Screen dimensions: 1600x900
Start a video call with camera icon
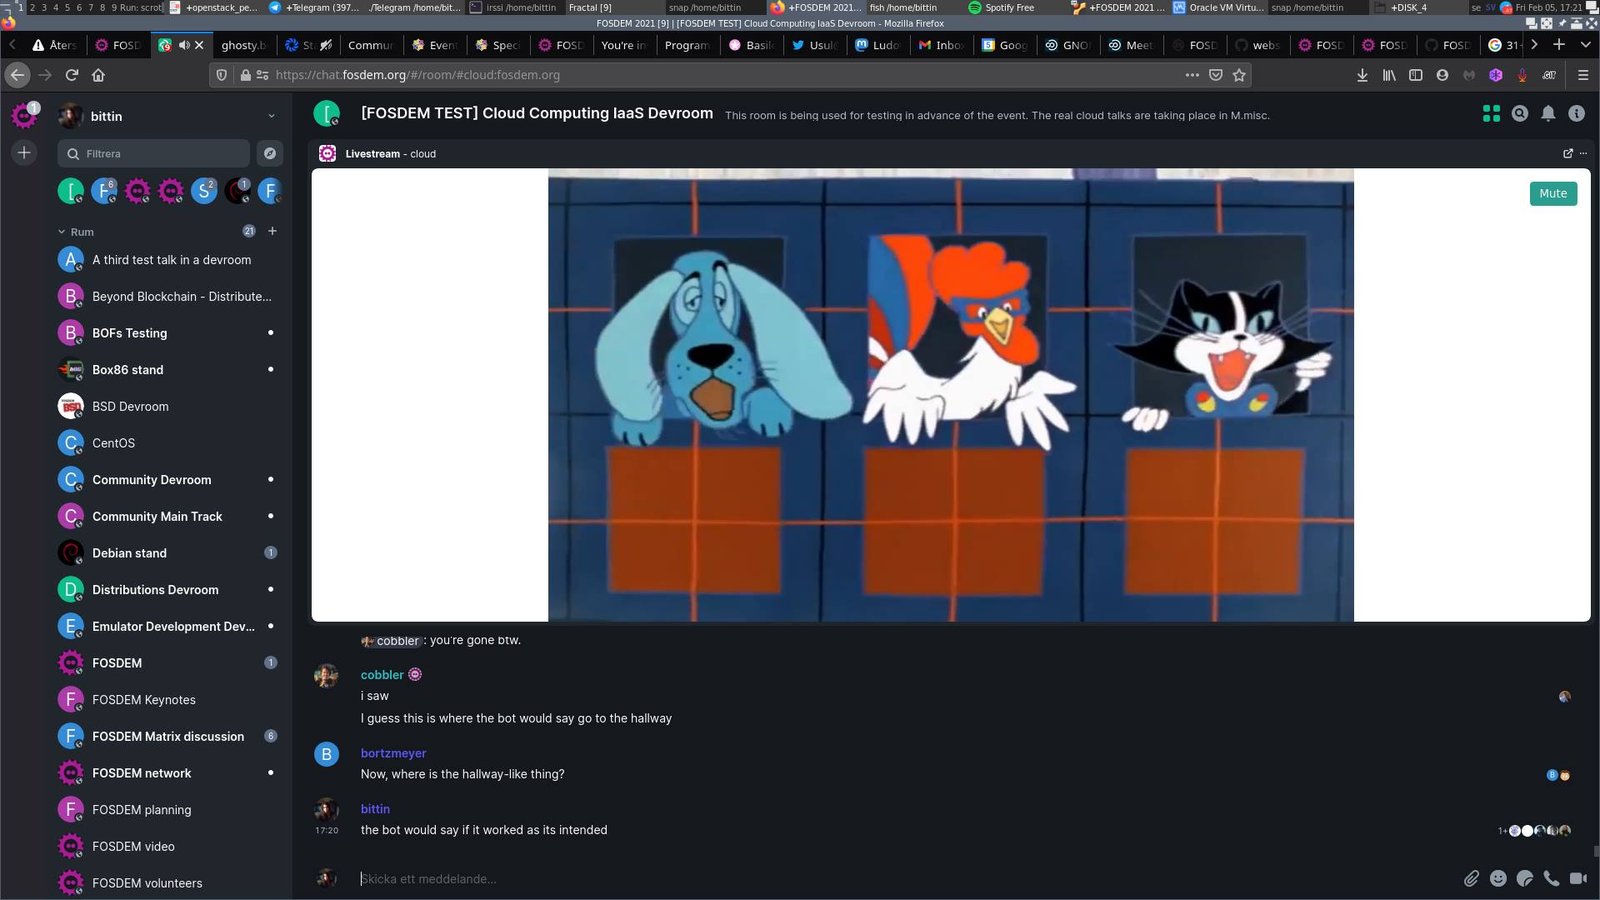coord(1578,878)
